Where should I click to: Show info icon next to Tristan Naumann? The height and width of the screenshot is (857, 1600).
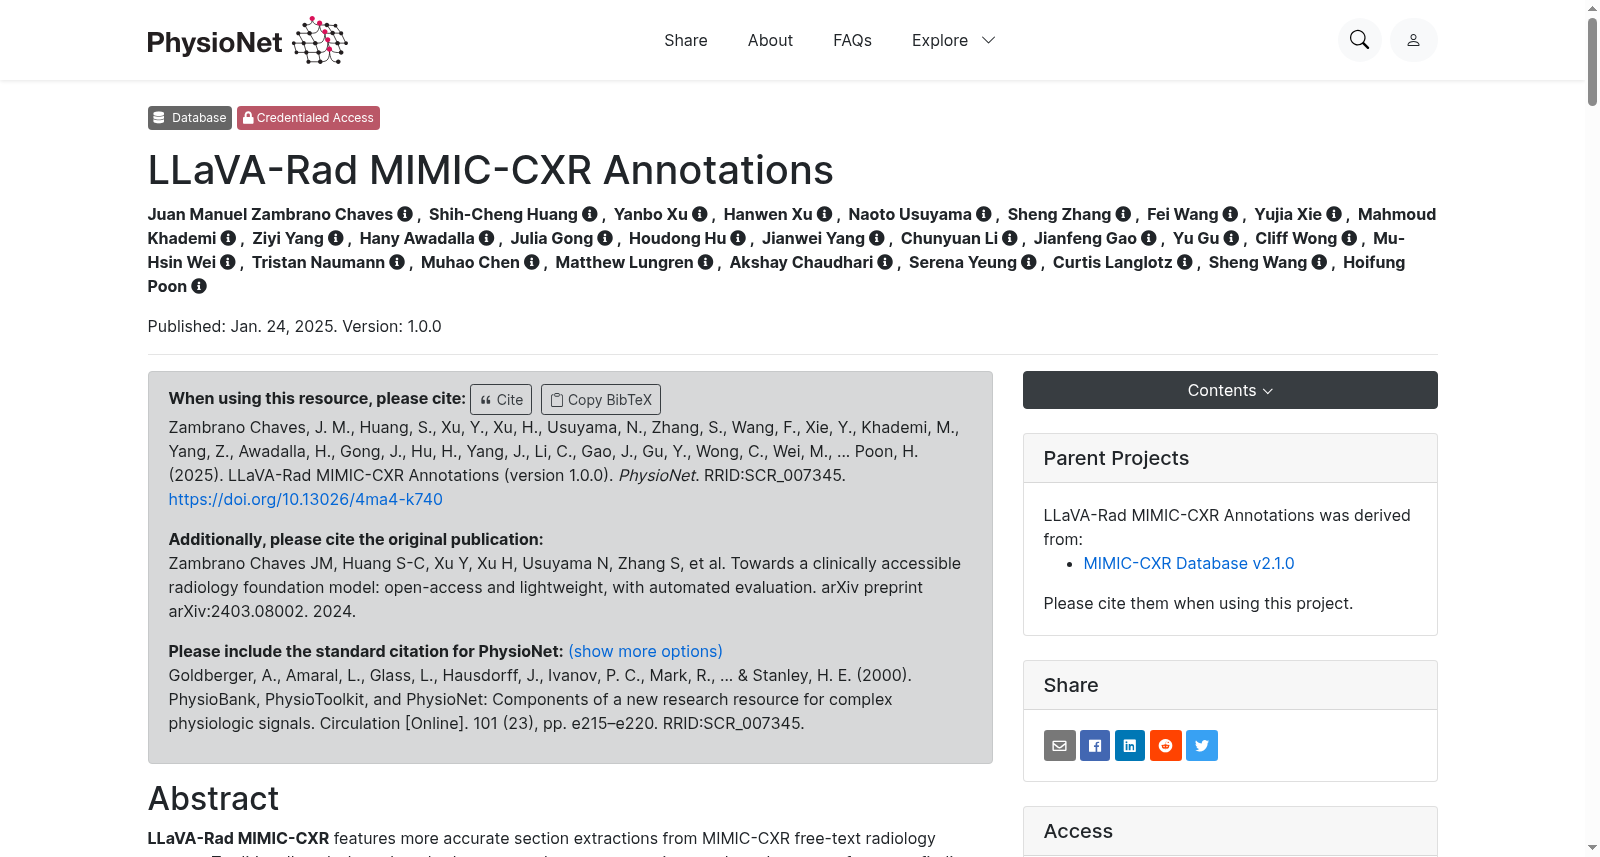click(397, 262)
